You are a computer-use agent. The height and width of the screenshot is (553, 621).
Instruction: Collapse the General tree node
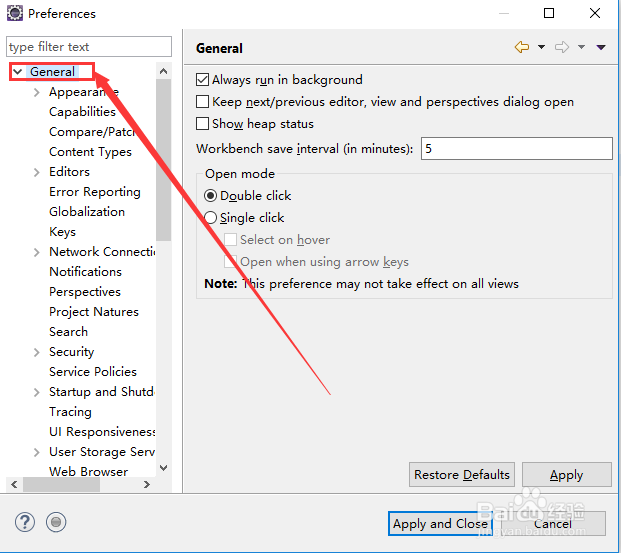tap(17, 72)
